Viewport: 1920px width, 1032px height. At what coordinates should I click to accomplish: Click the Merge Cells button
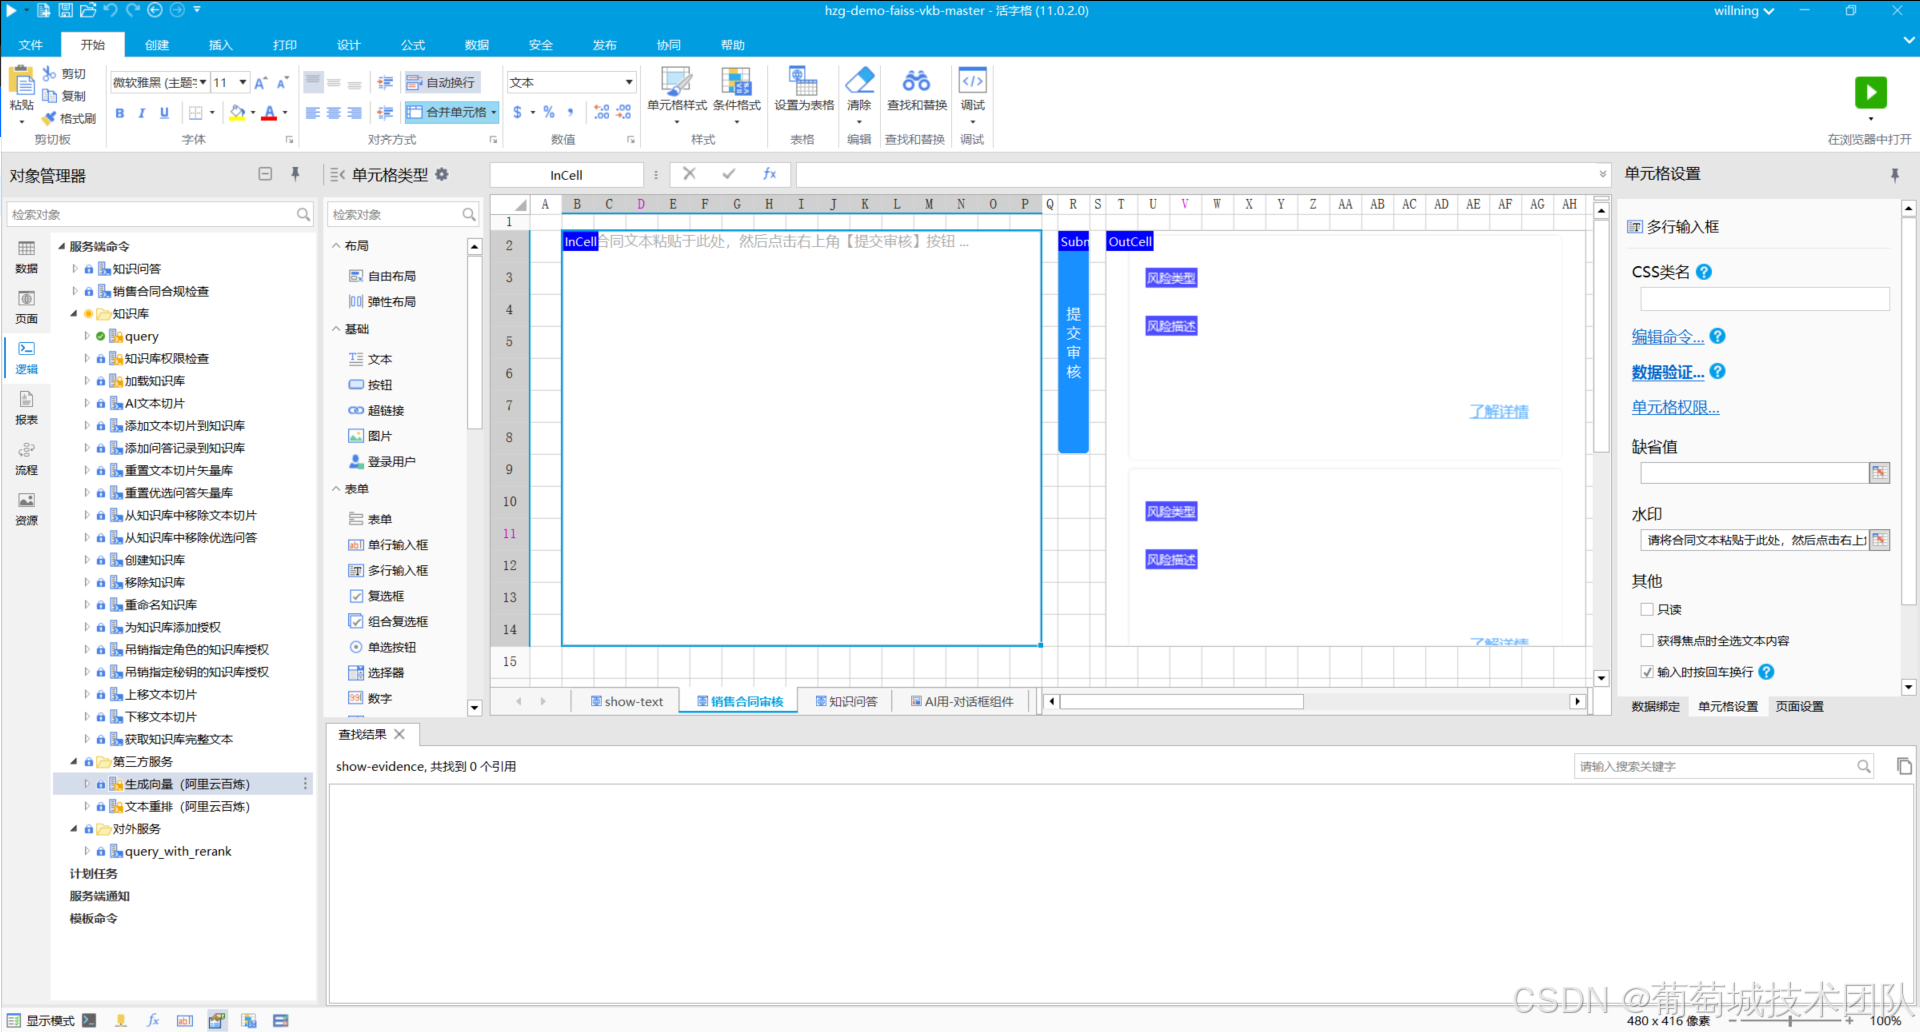(x=452, y=112)
